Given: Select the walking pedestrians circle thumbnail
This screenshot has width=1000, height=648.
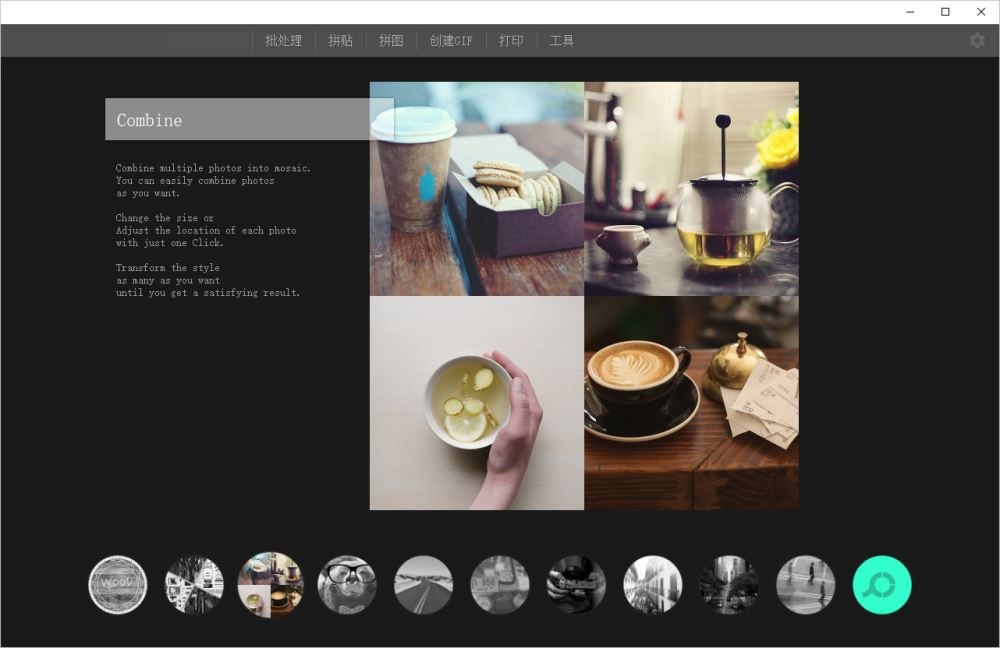Looking at the screenshot, I should (805, 585).
